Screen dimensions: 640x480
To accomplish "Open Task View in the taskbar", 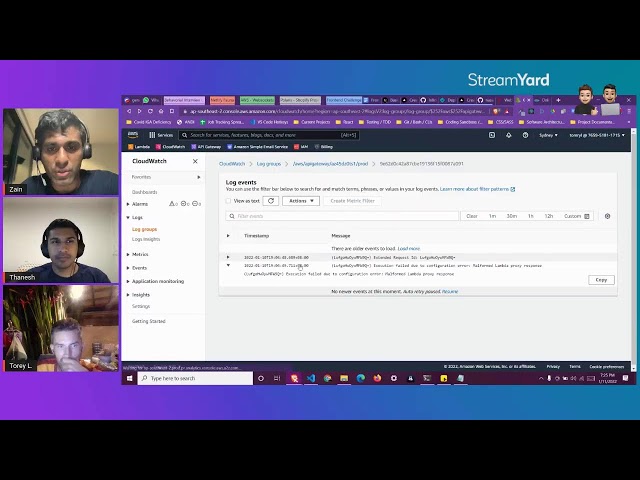I will (x=277, y=378).
